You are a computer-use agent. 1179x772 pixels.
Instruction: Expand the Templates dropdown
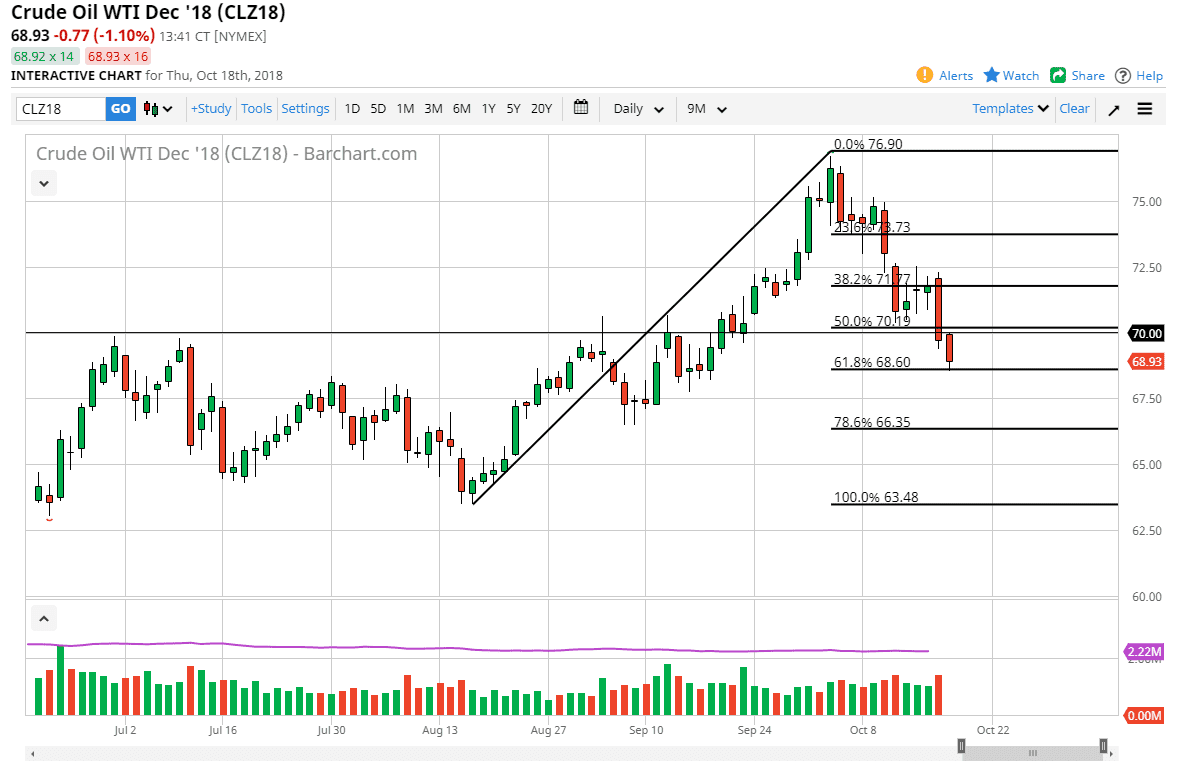point(1010,109)
